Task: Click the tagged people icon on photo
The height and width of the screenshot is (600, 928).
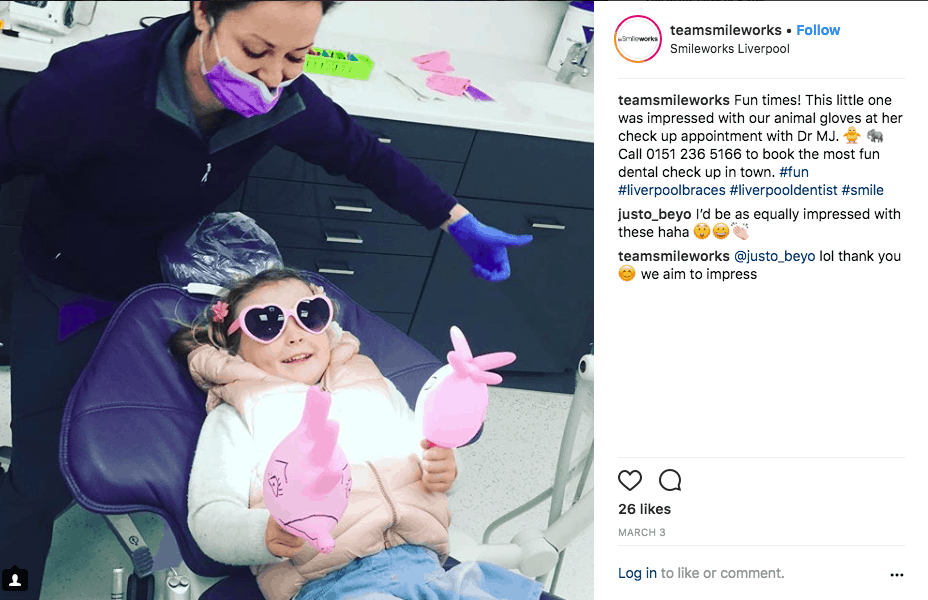Action: [x=15, y=579]
